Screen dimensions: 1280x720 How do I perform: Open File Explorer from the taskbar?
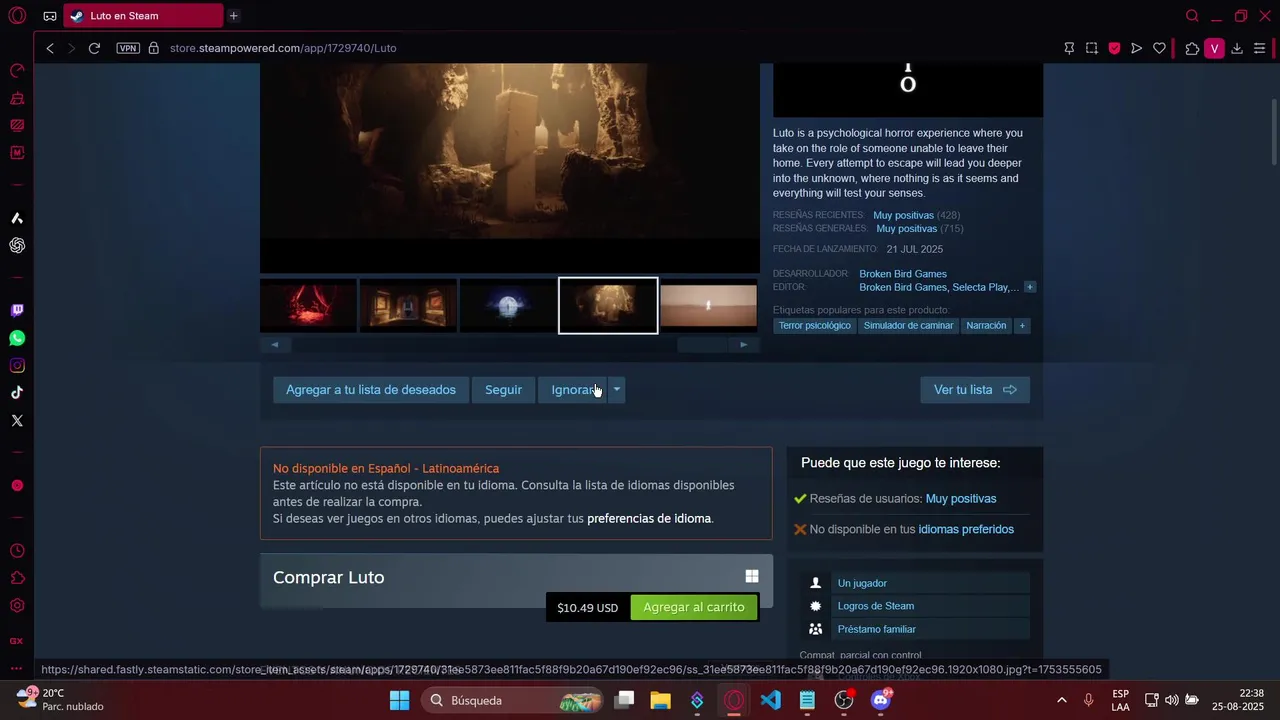660,700
